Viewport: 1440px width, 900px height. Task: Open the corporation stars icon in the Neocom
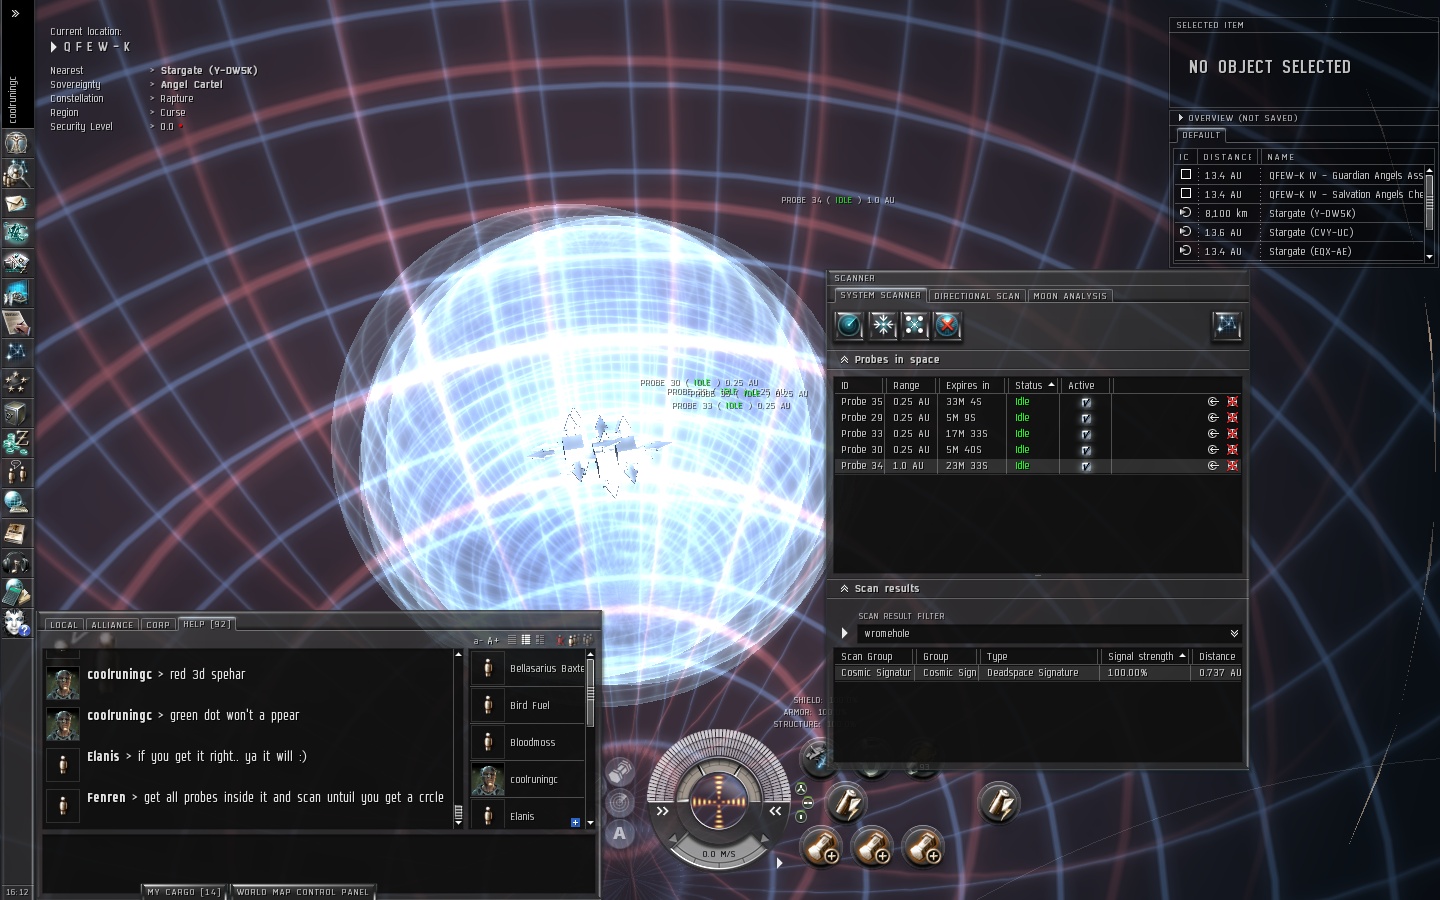[x=16, y=383]
